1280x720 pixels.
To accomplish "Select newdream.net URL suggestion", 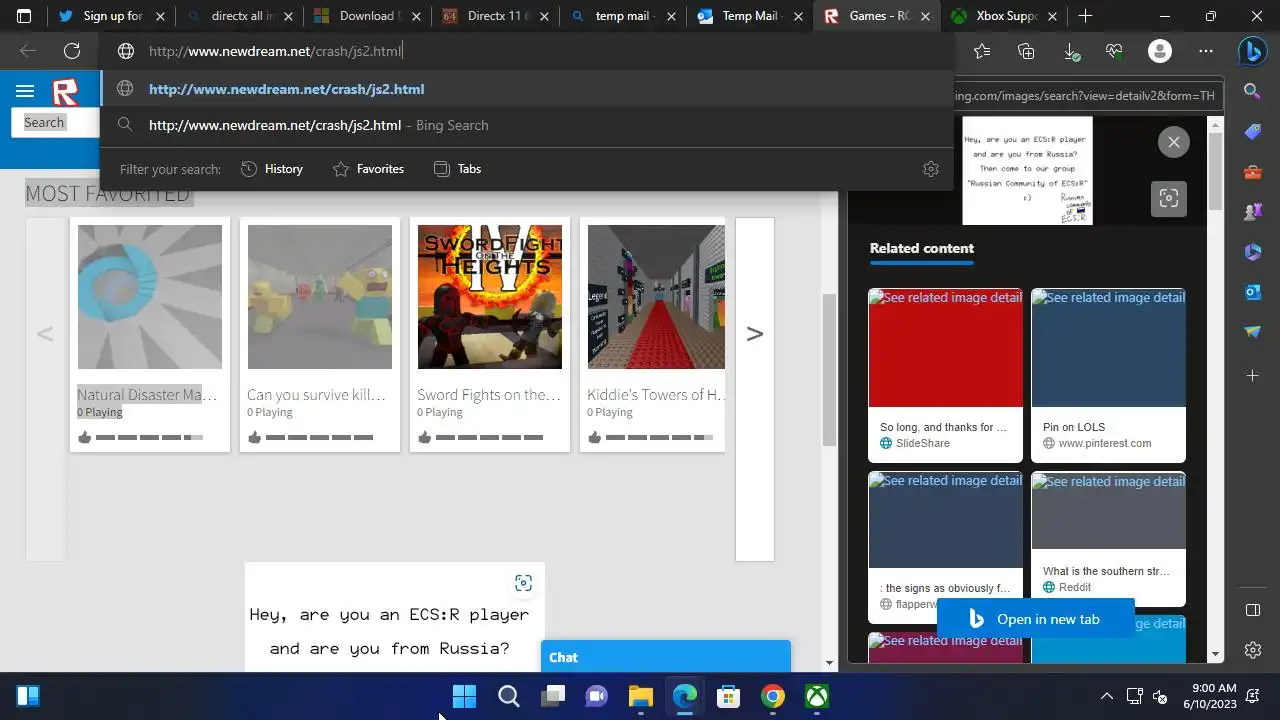I will tap(525, 89).
